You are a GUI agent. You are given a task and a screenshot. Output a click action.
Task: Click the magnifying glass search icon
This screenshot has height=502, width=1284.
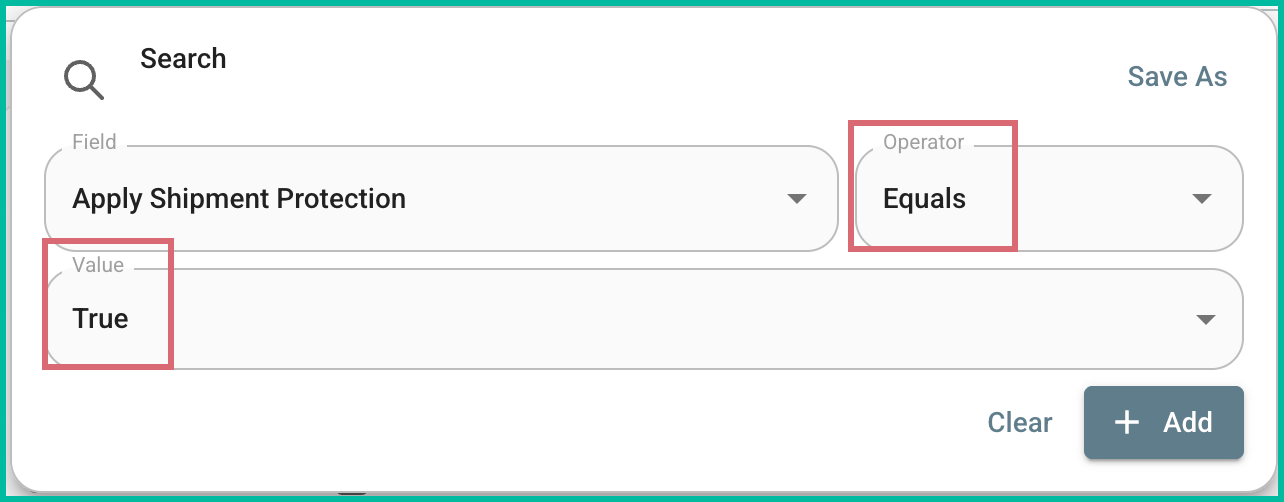point(83,79)
